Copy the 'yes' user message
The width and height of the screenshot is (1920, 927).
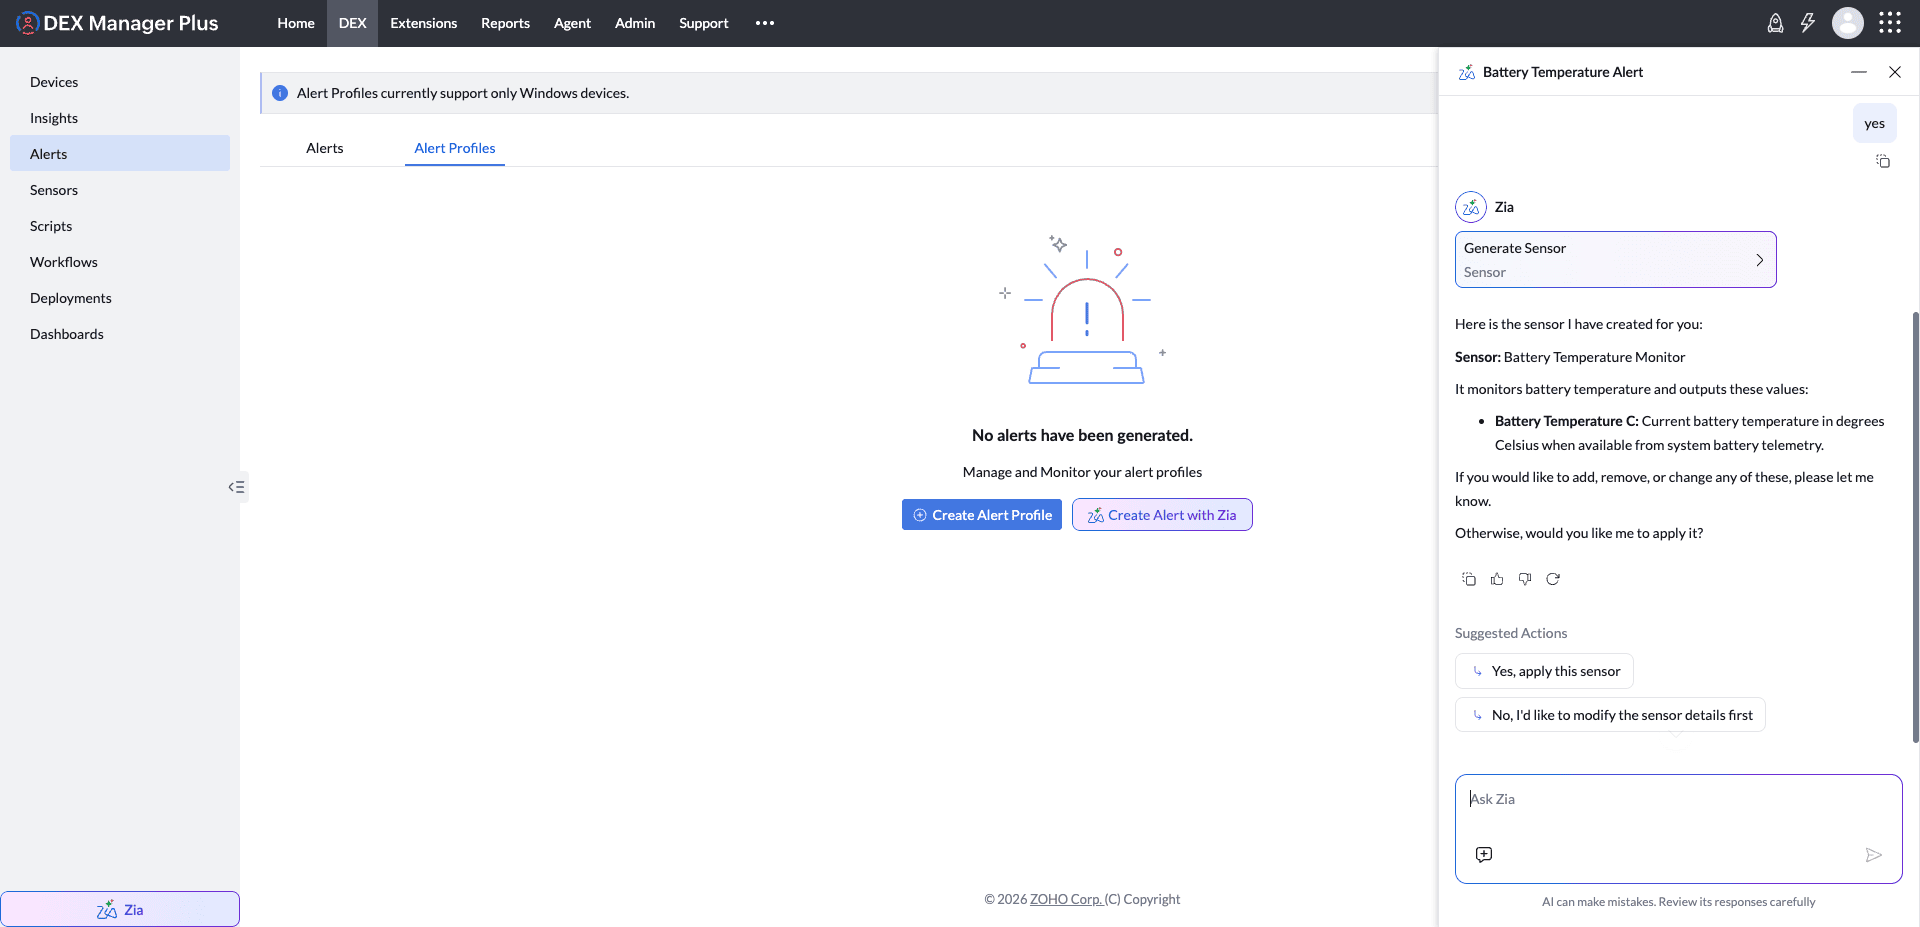[x=1883, y=161]
